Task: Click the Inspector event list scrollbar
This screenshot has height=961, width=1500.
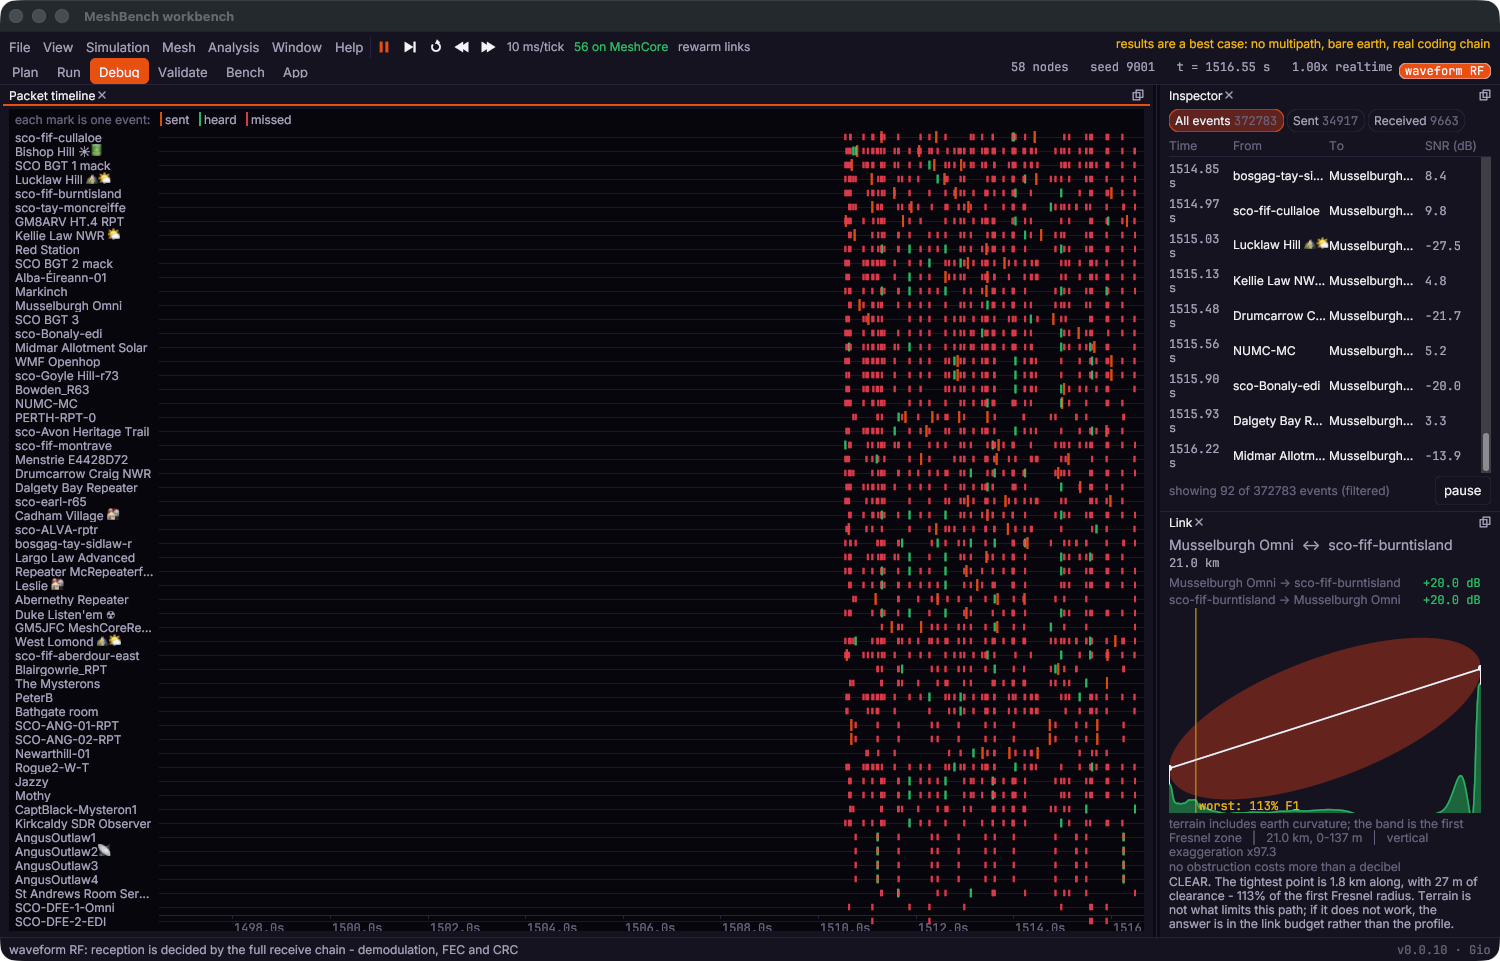Action: pyautogui.click(x=1486, y=450)
